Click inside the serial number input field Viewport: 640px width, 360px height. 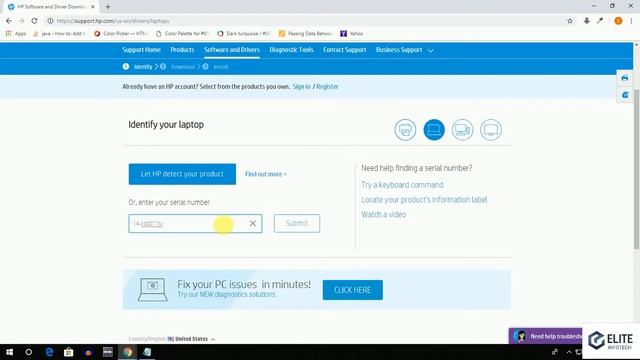(195, 223)
